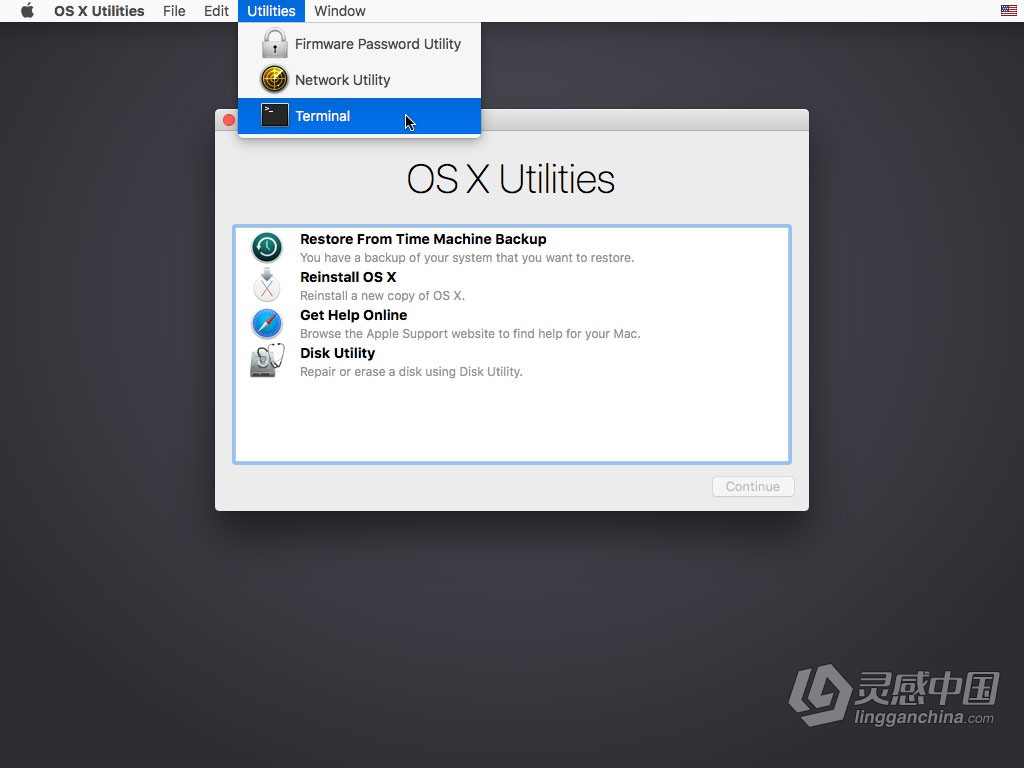Choose Firmware Password Utility from the menu
The width and height of the screenshot is (1024, 768).
(x=377, y=44)
